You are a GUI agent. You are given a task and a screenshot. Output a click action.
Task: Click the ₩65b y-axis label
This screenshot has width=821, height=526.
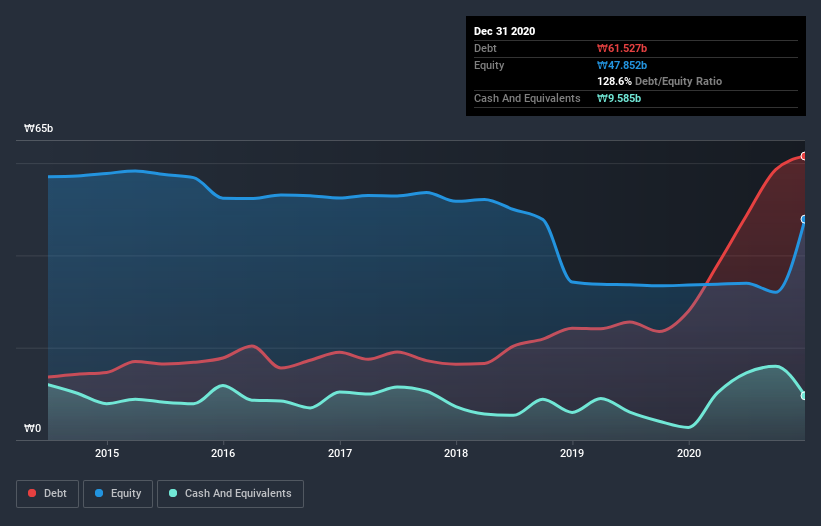coord(39,129)
